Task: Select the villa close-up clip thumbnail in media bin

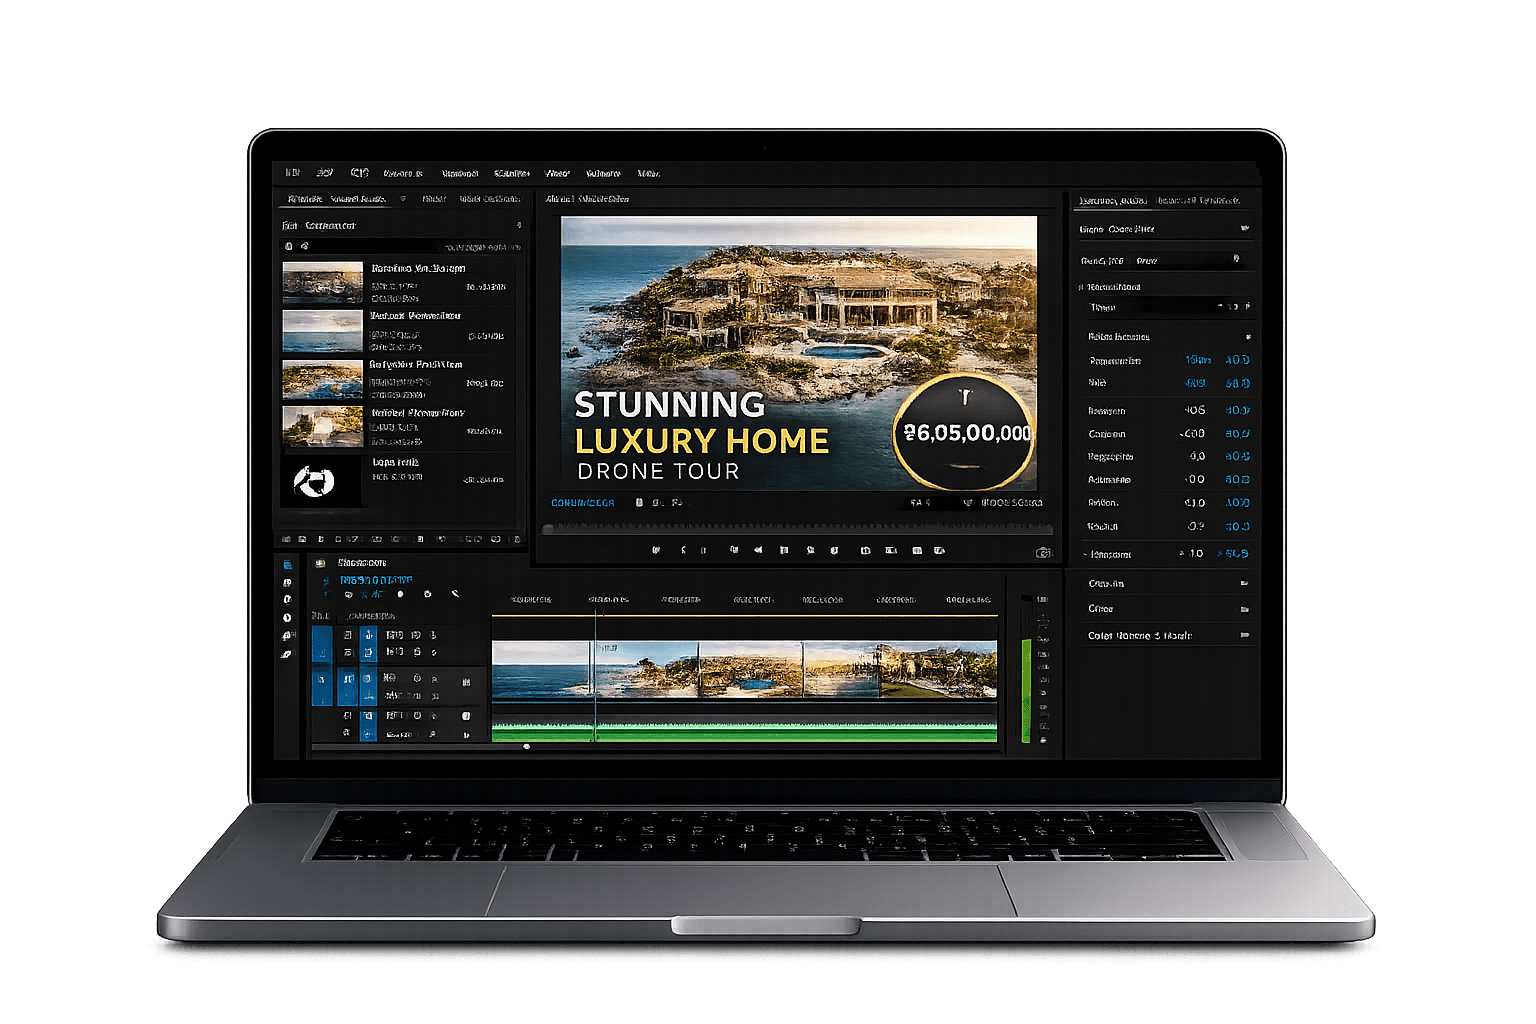Action: [322, 427]
